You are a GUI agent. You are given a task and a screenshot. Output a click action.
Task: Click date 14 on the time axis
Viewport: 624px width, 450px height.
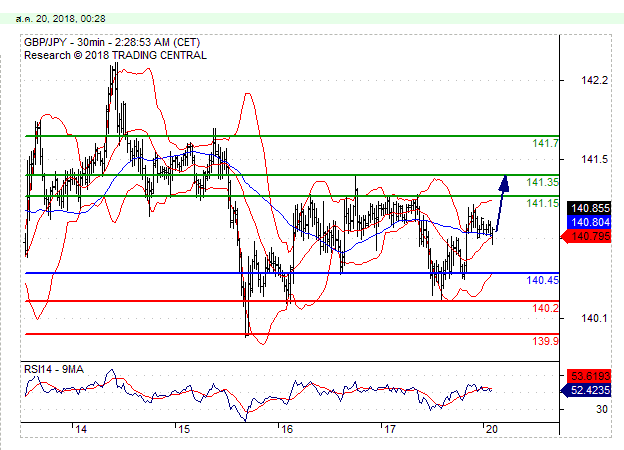pos(80,429)
